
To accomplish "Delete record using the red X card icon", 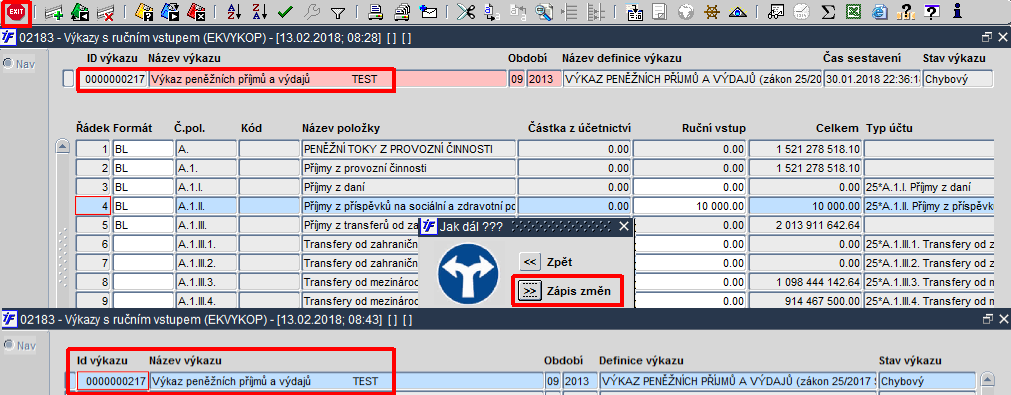I will 105,12.
